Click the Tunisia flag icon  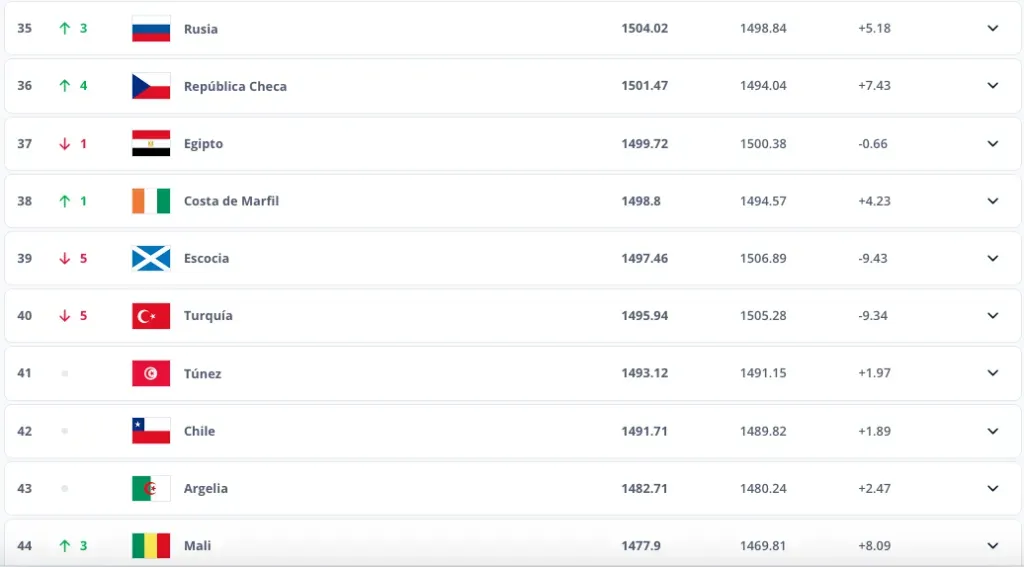151,373
